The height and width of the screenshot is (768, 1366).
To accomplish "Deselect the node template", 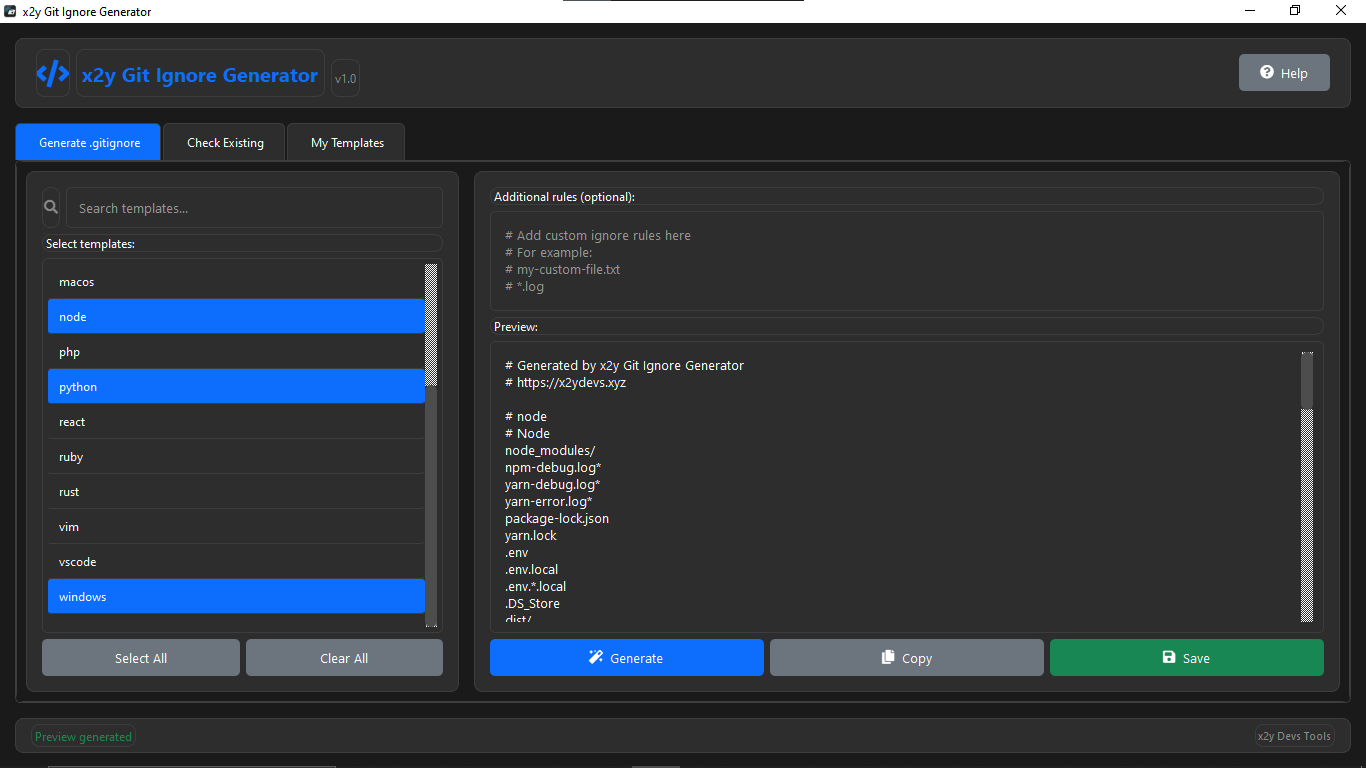I will 235,316.
